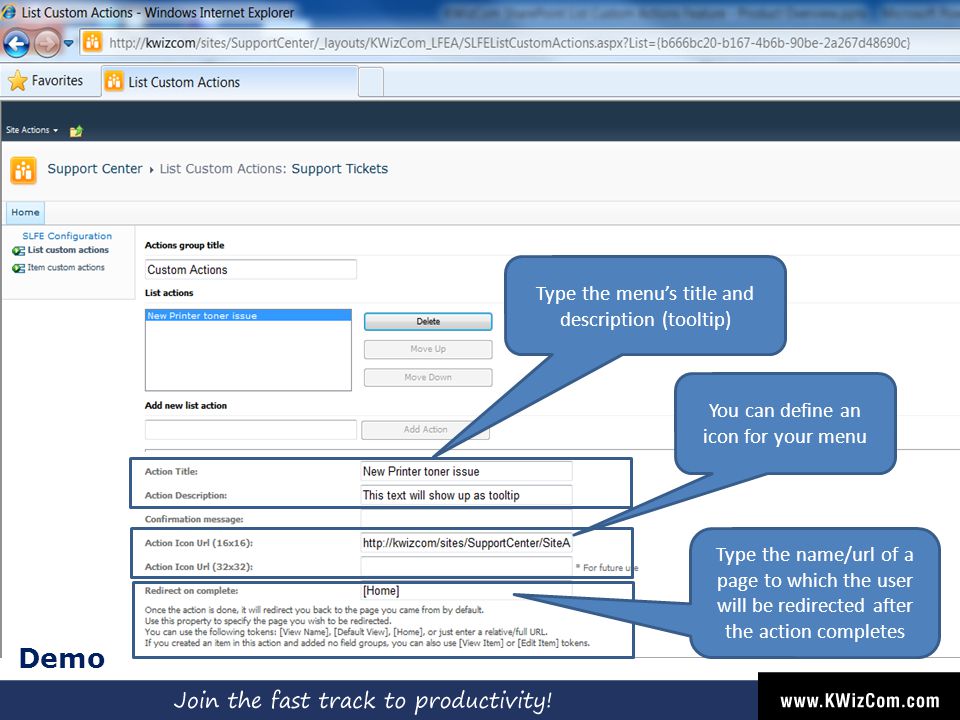Click the Add Action button

(426, 430)
